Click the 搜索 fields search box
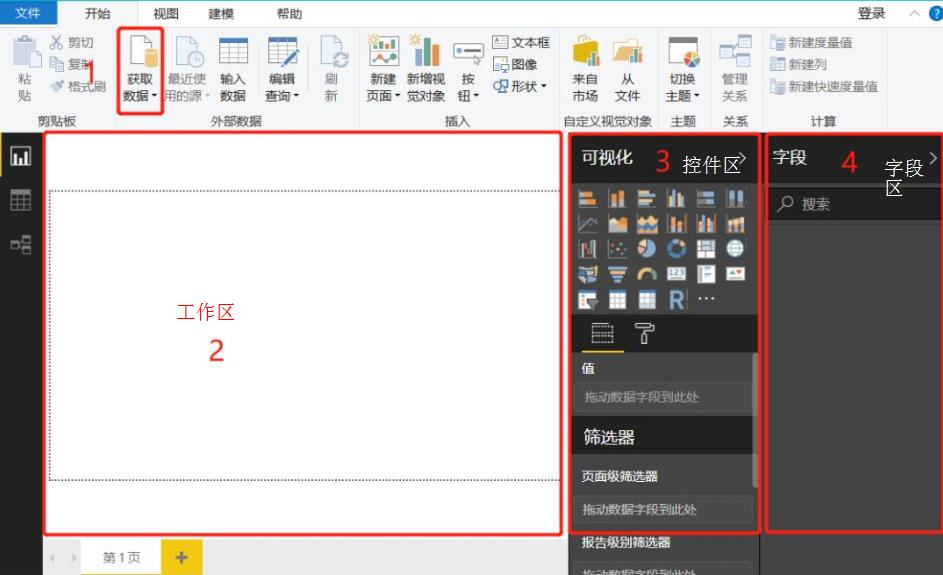This screenshot has height=575, width=943. [854, 204]
